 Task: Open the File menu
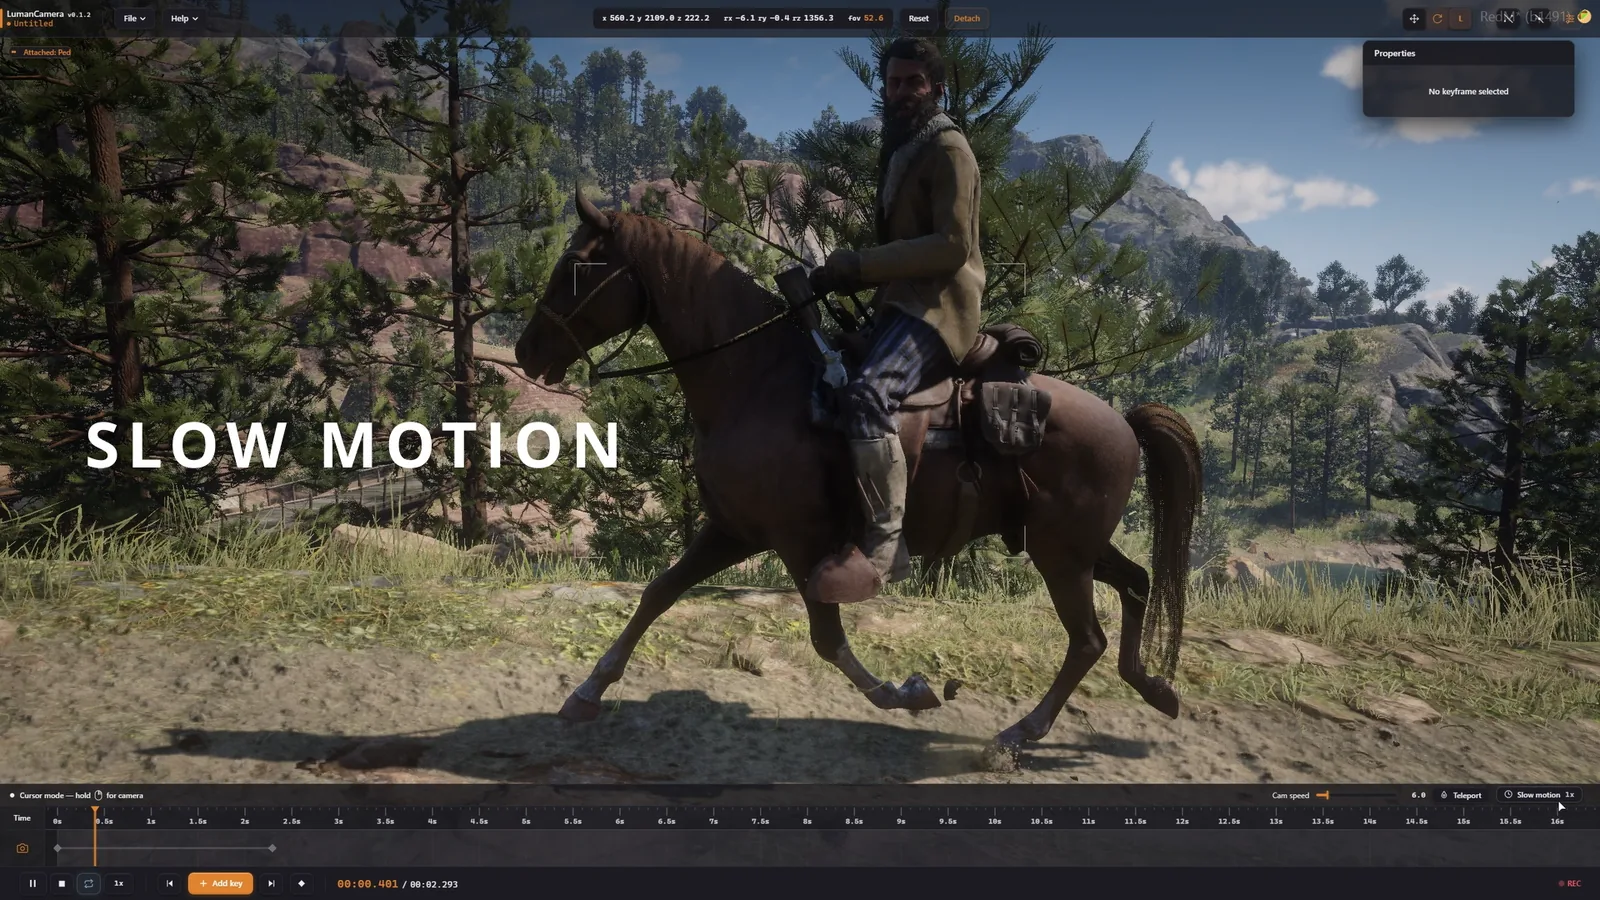point(134,18)
